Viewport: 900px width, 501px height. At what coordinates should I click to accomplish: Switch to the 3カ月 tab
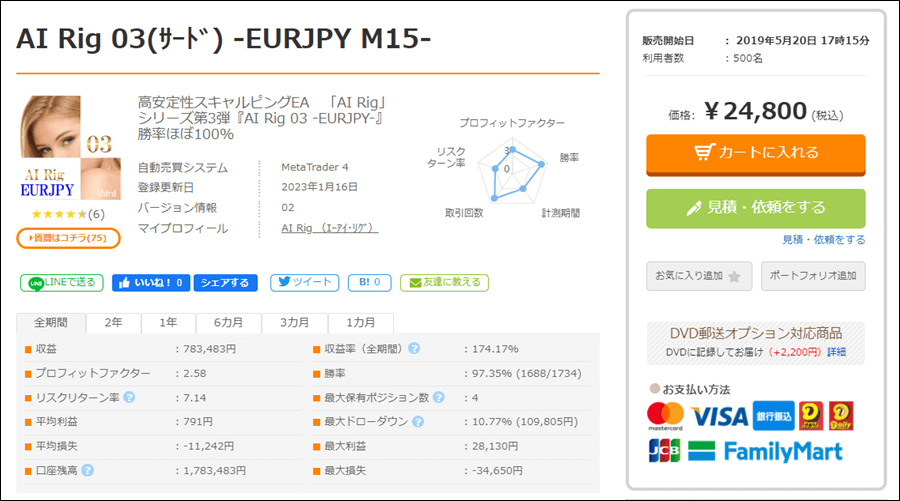[x=294, y=323]
